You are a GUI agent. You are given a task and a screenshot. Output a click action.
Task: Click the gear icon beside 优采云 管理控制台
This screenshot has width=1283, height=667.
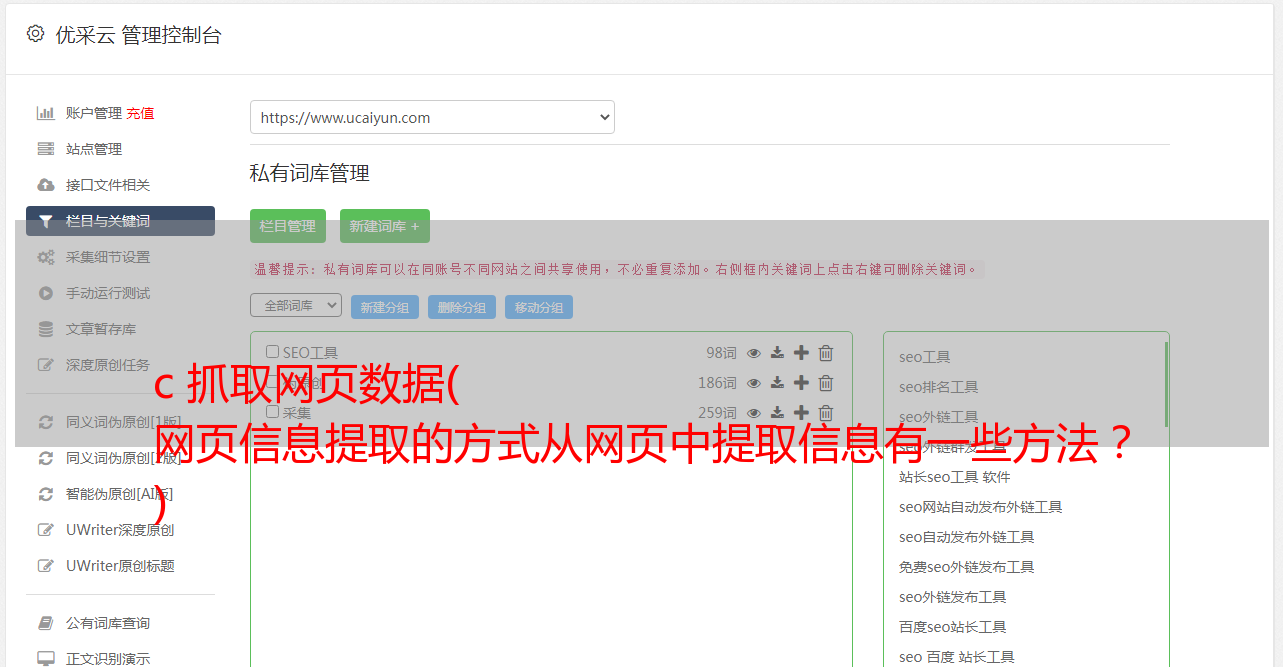point(35,34)
